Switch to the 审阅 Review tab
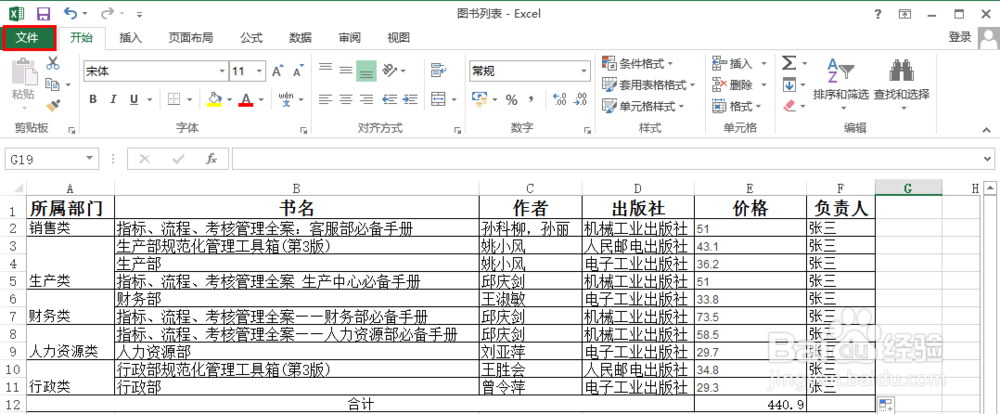 [x=349, y=38]
